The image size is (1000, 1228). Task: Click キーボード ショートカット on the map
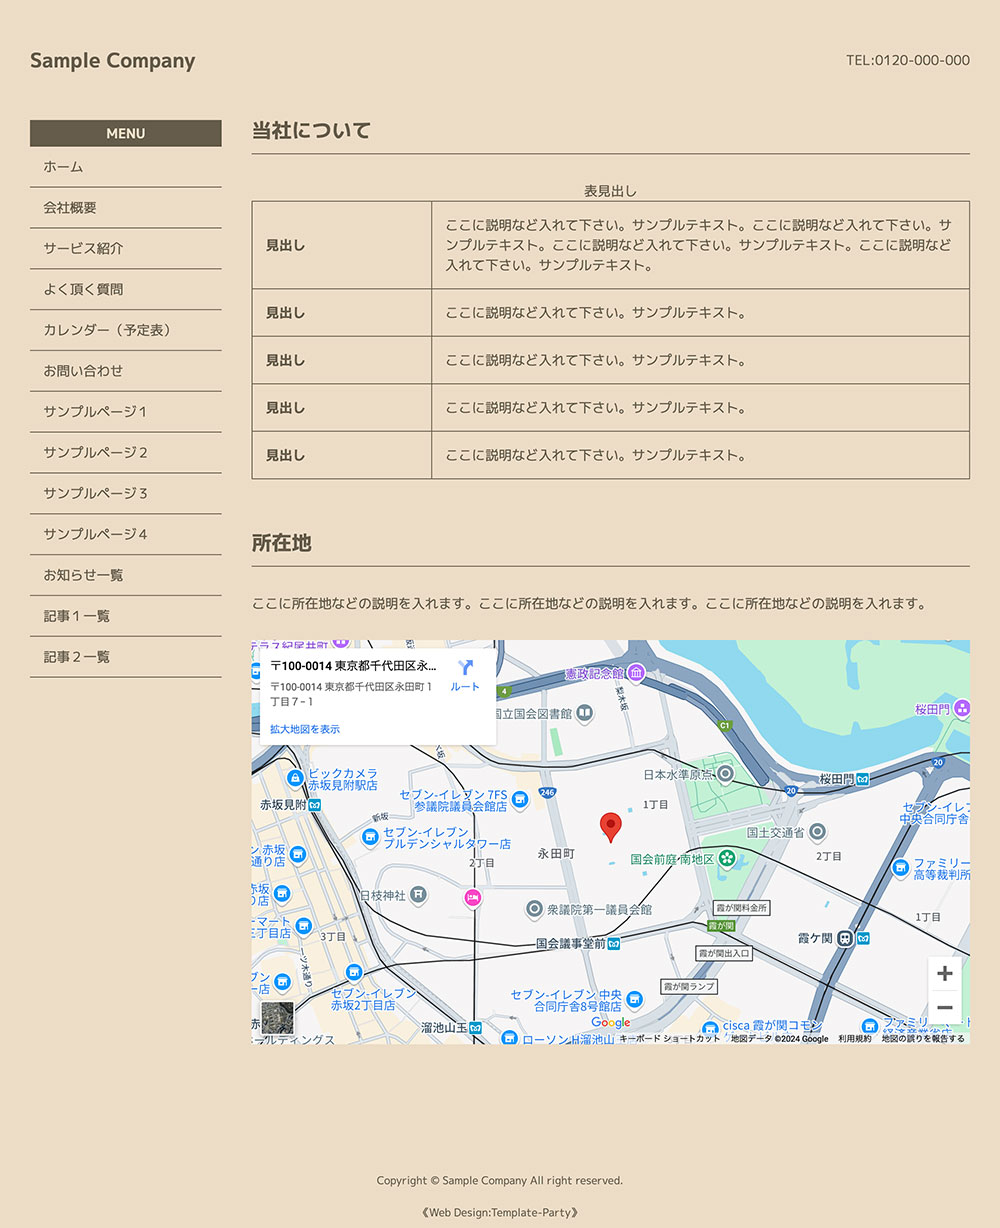[x=669, y=1039]
